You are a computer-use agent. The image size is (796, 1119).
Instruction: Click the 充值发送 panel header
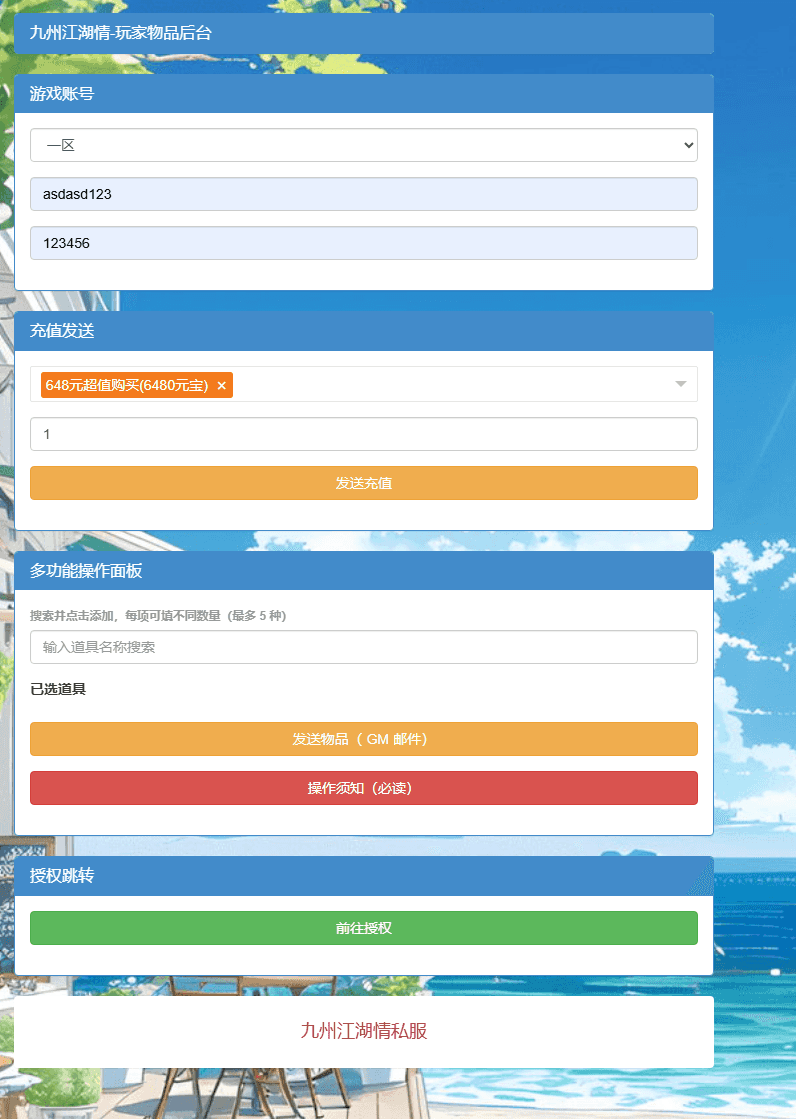[363, 330]
